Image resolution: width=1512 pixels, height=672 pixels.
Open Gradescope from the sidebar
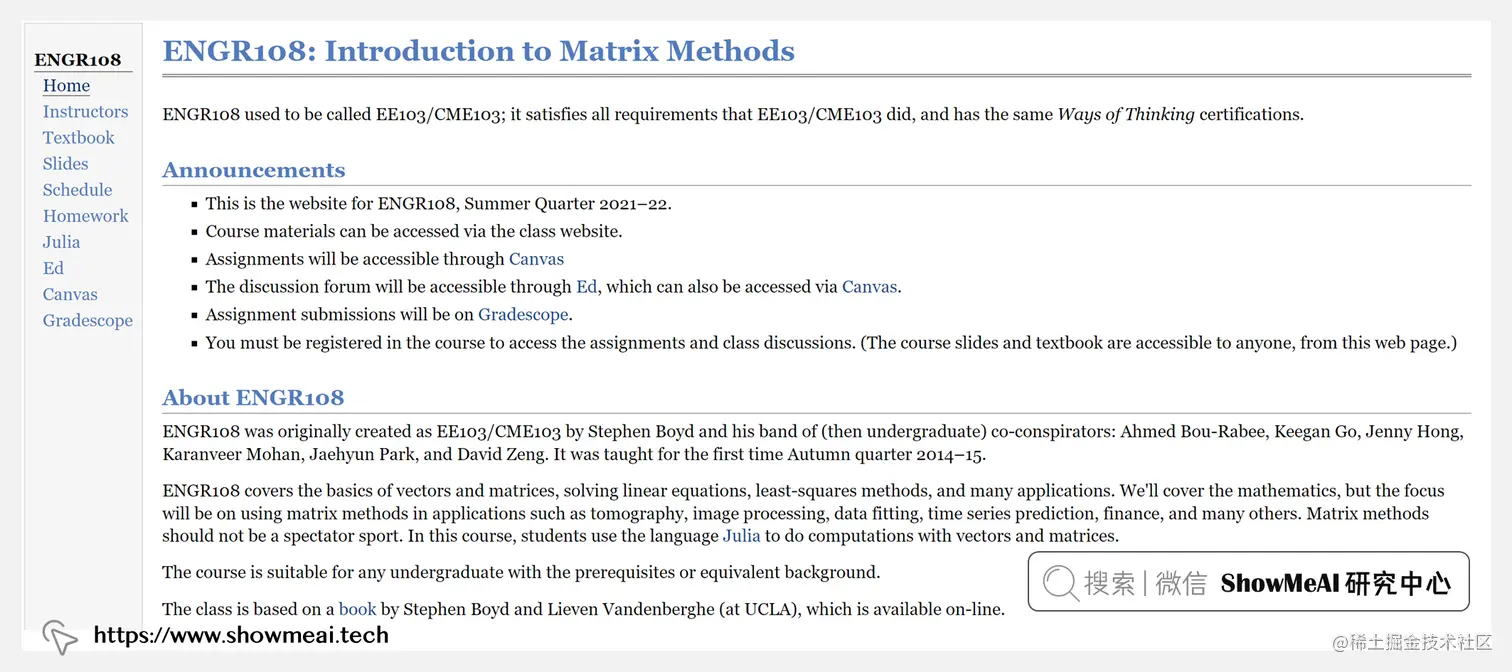click(87, 320)
